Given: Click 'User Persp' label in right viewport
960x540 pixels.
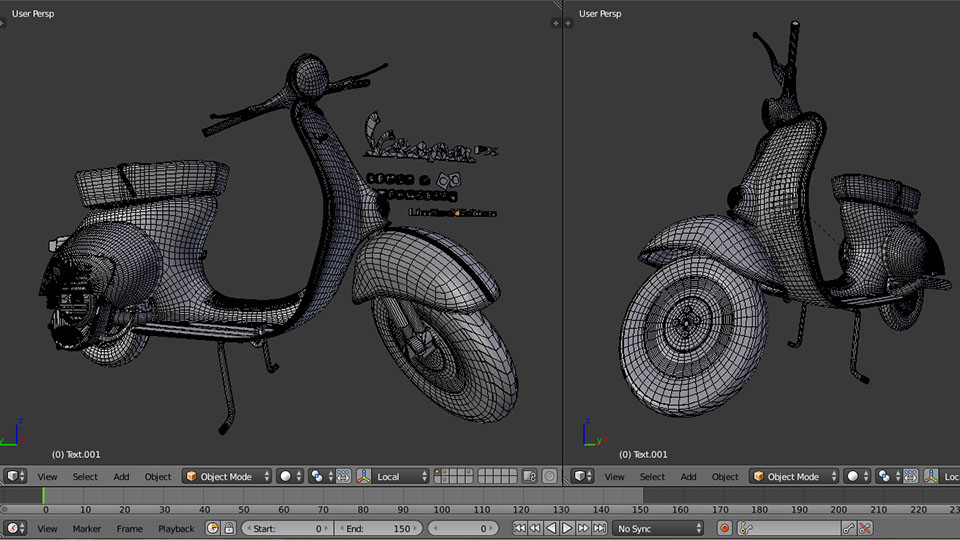Looking at the screenshot, I should (600, 13).
